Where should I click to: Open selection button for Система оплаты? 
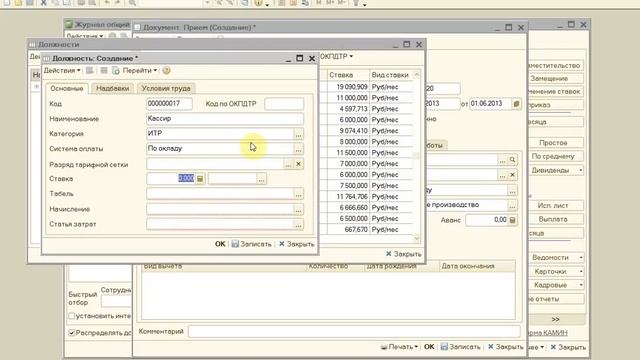298,149
